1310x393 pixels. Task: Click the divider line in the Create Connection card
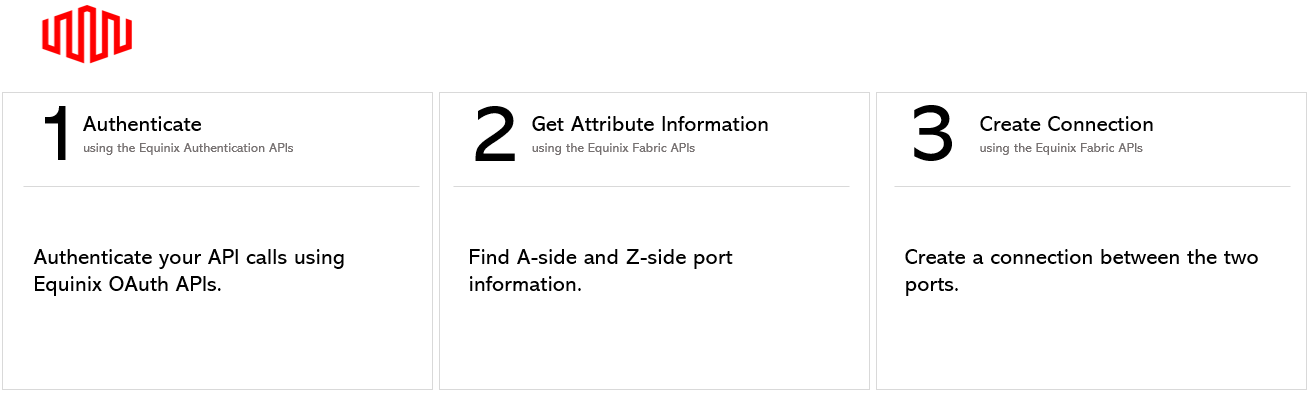tap(1092, 186)
